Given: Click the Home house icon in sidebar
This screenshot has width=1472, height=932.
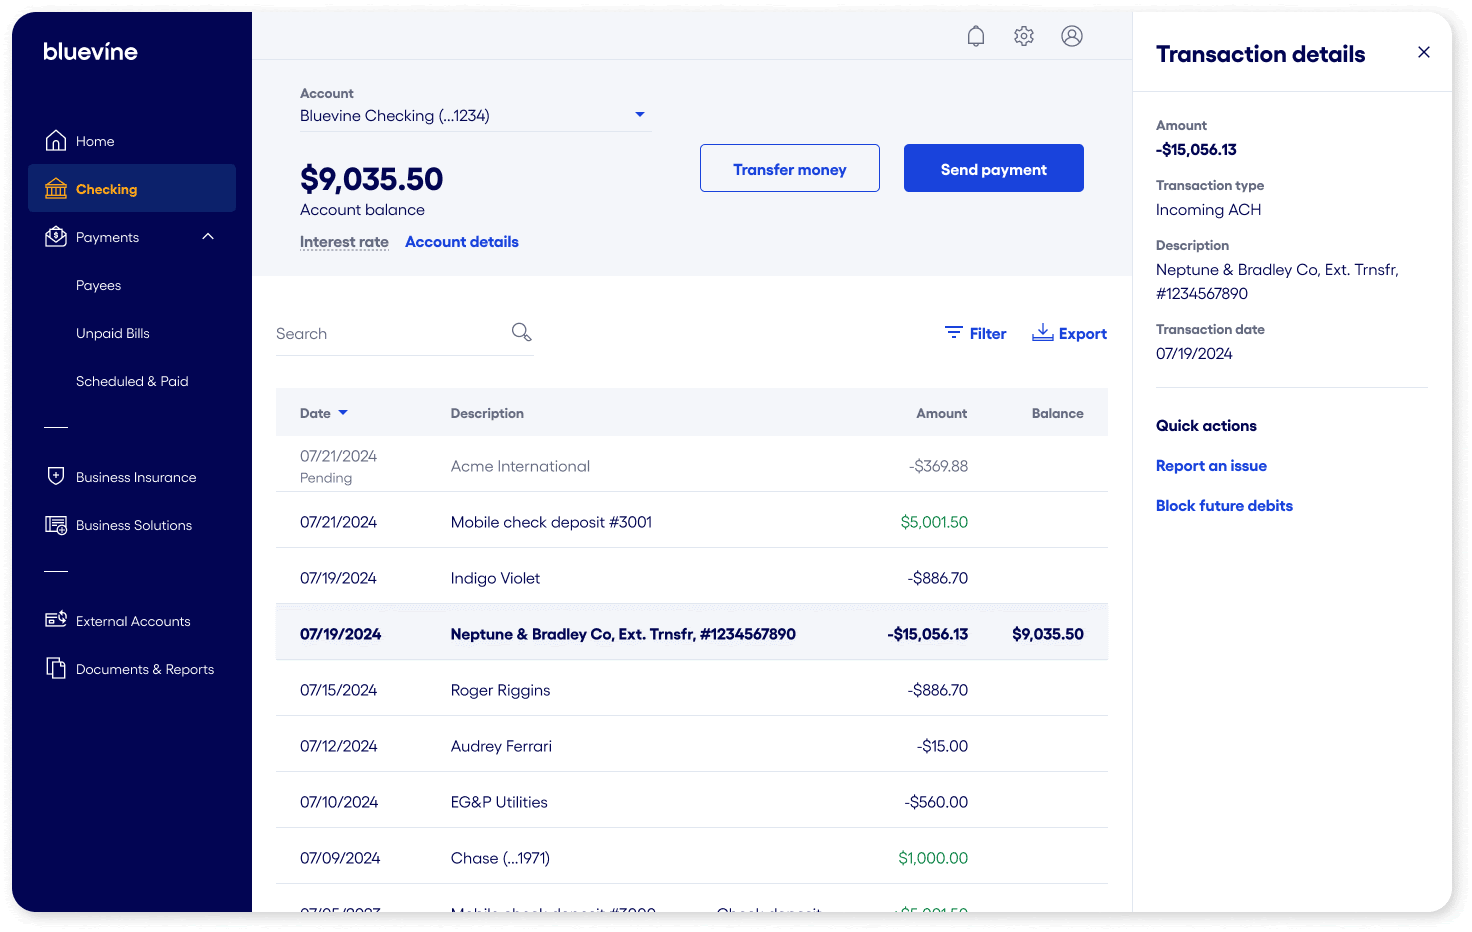Looking at the screenshot, I should click(x=56, y=141).
